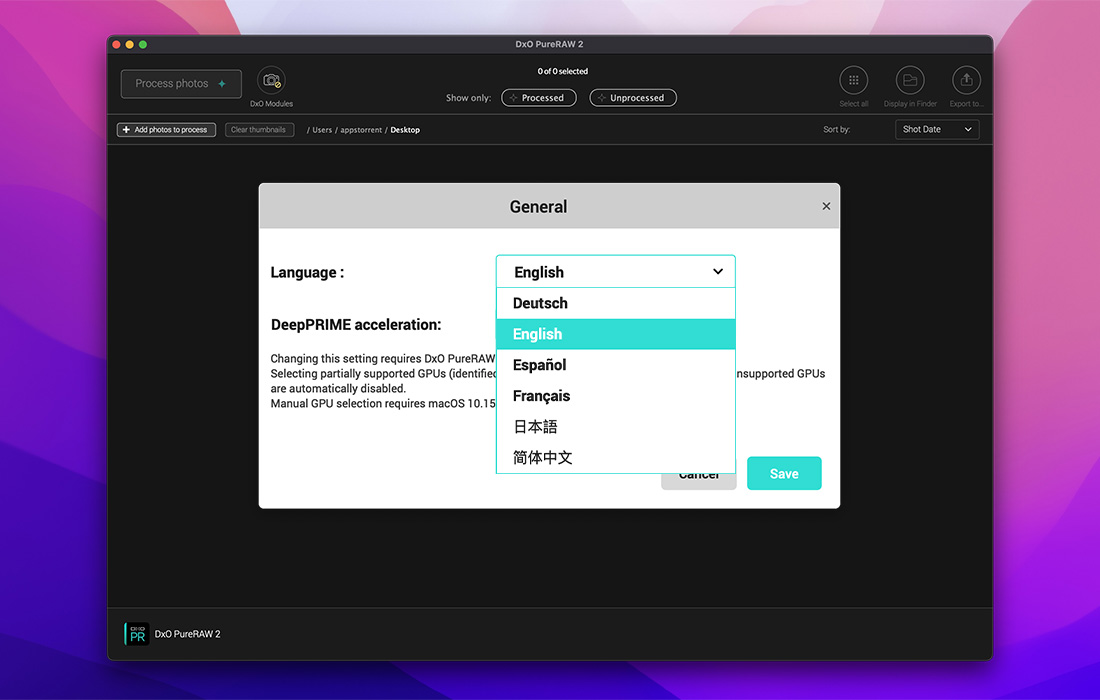Click the DxO PureRAW 2 logo icon
The height and width of the screenshot is (700, 1100).
137,634
